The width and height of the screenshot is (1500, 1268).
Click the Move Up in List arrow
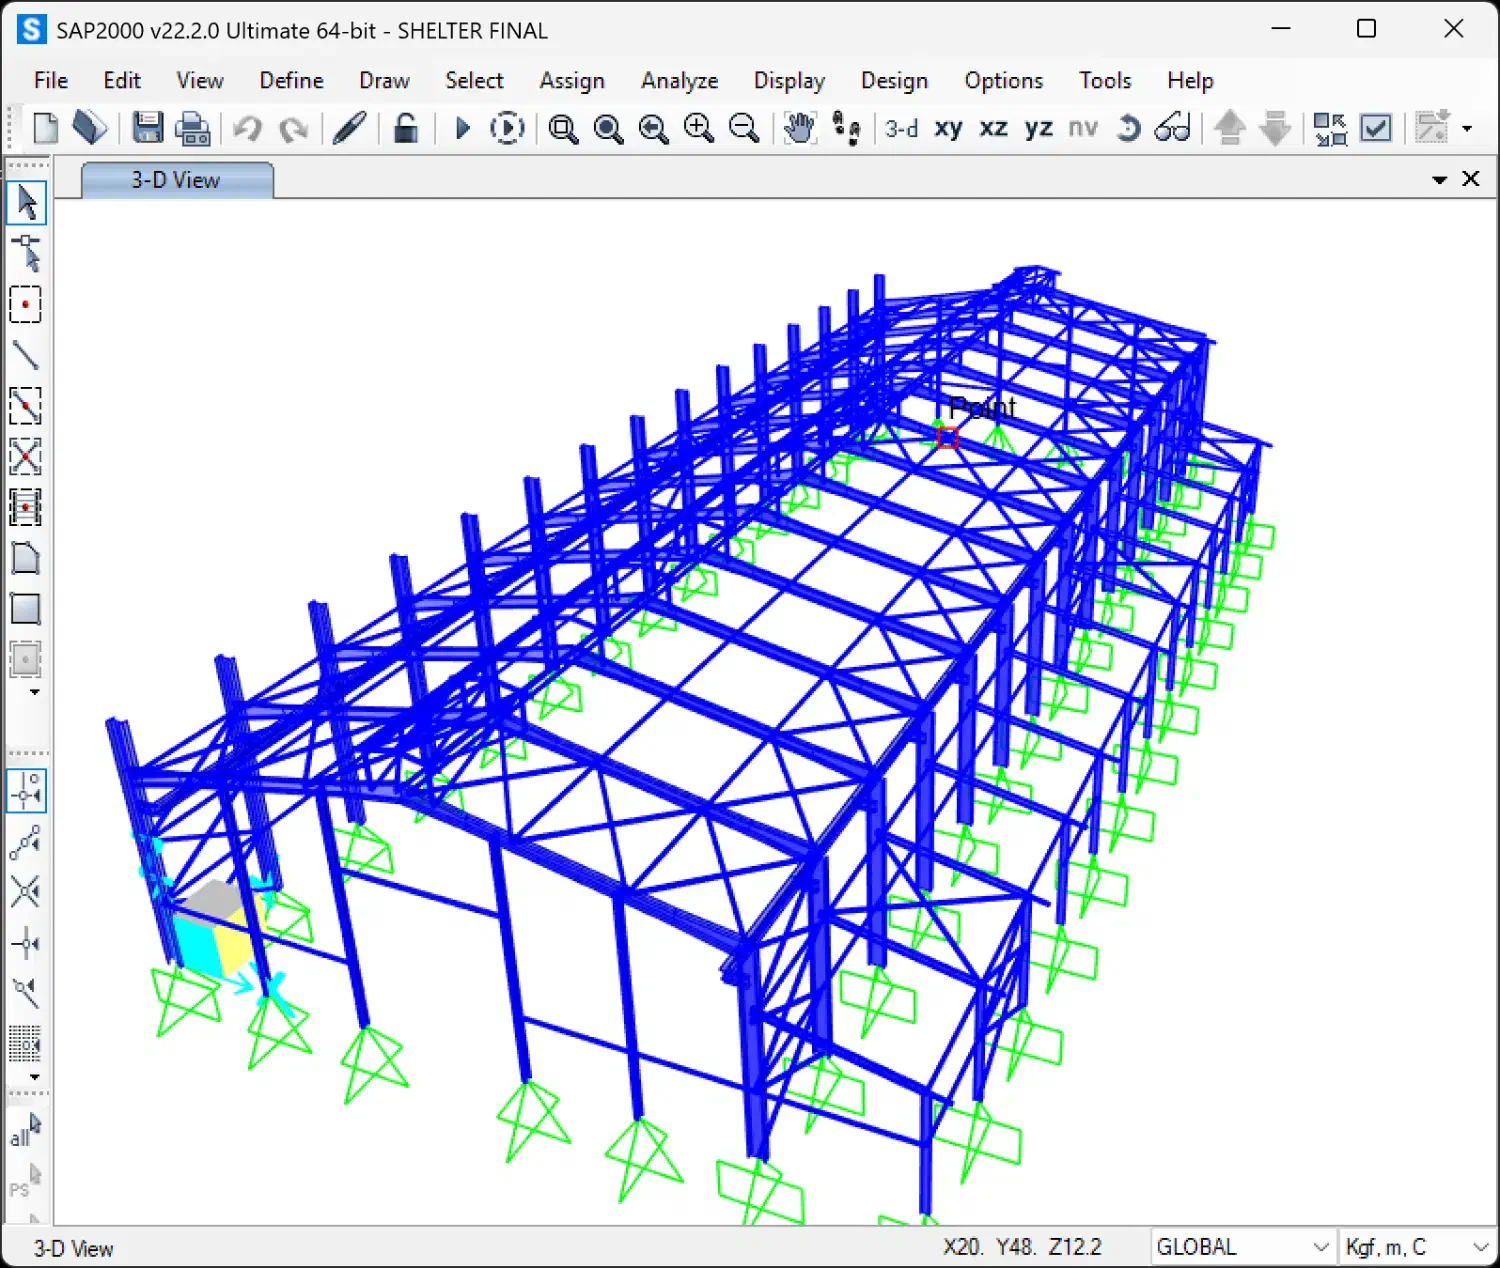tap(1229, 128)
